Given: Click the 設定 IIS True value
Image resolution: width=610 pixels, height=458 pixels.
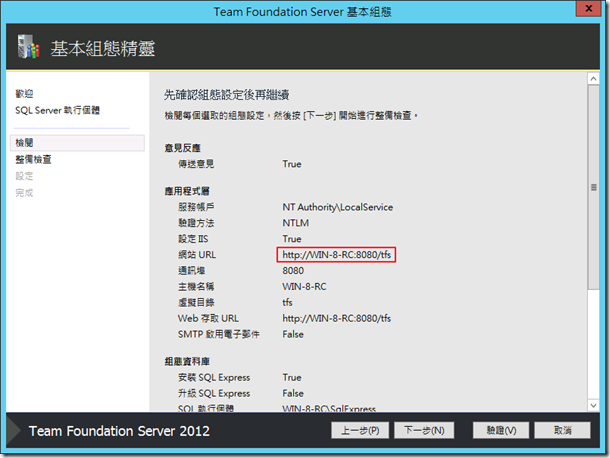Looking at the screenshot, I should click(292, 239).
